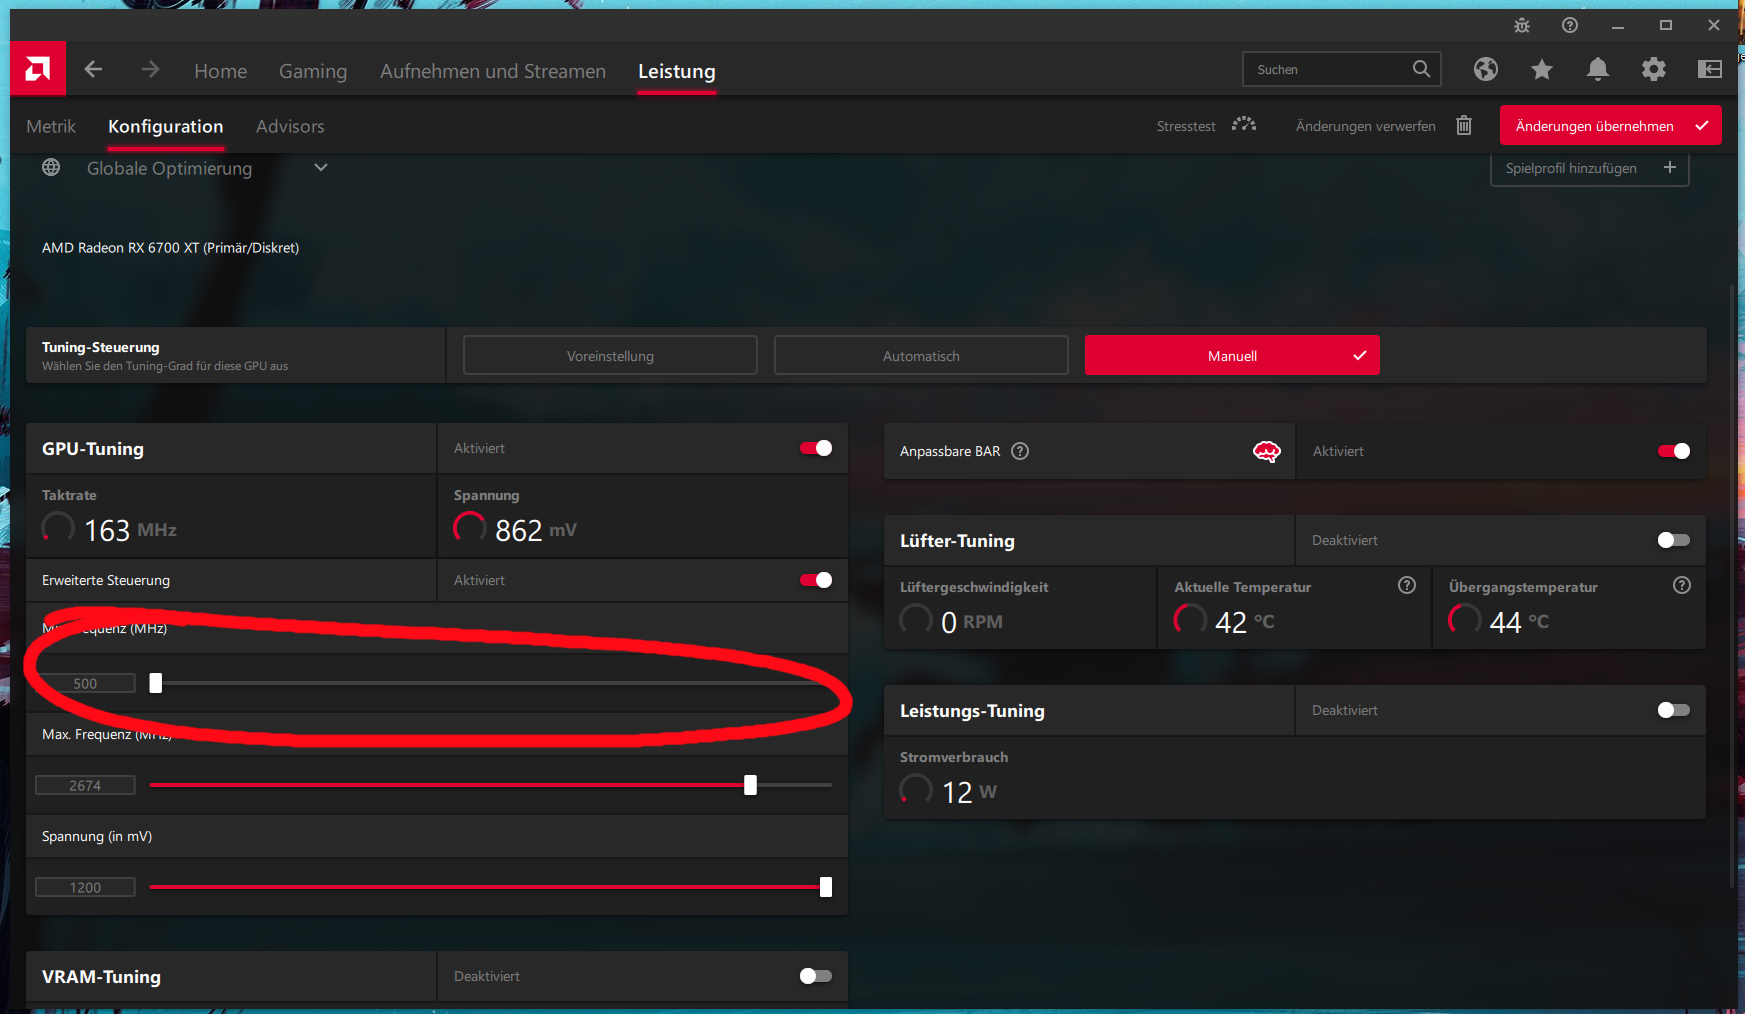The height and width of the screenshot is (1014, 1745).
Task: Click the red brain icon in Anpassbare BAR
Action: coord(1267,451)
